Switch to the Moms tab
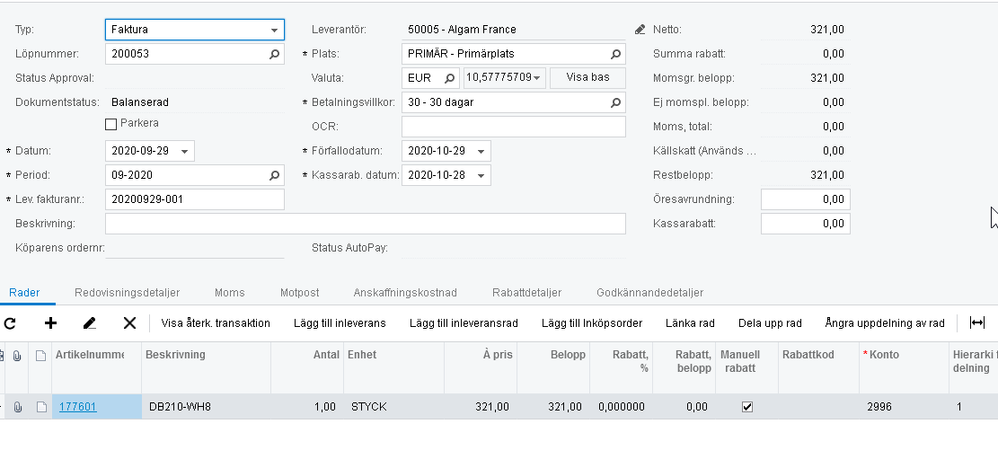Image resolution: width=998 pixels, height=459 pixels. point(229,293)
